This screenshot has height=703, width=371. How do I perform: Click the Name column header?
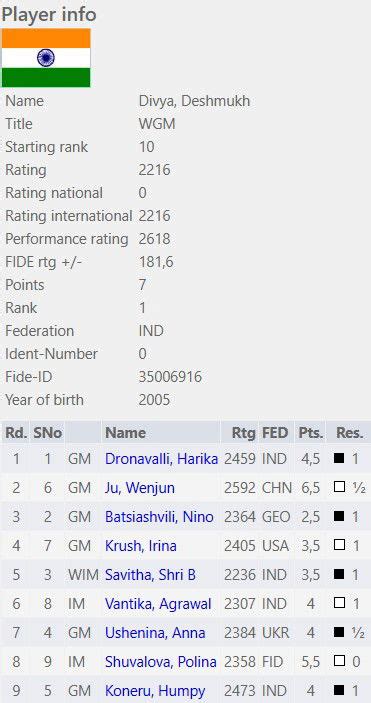(x=125, y=433)
